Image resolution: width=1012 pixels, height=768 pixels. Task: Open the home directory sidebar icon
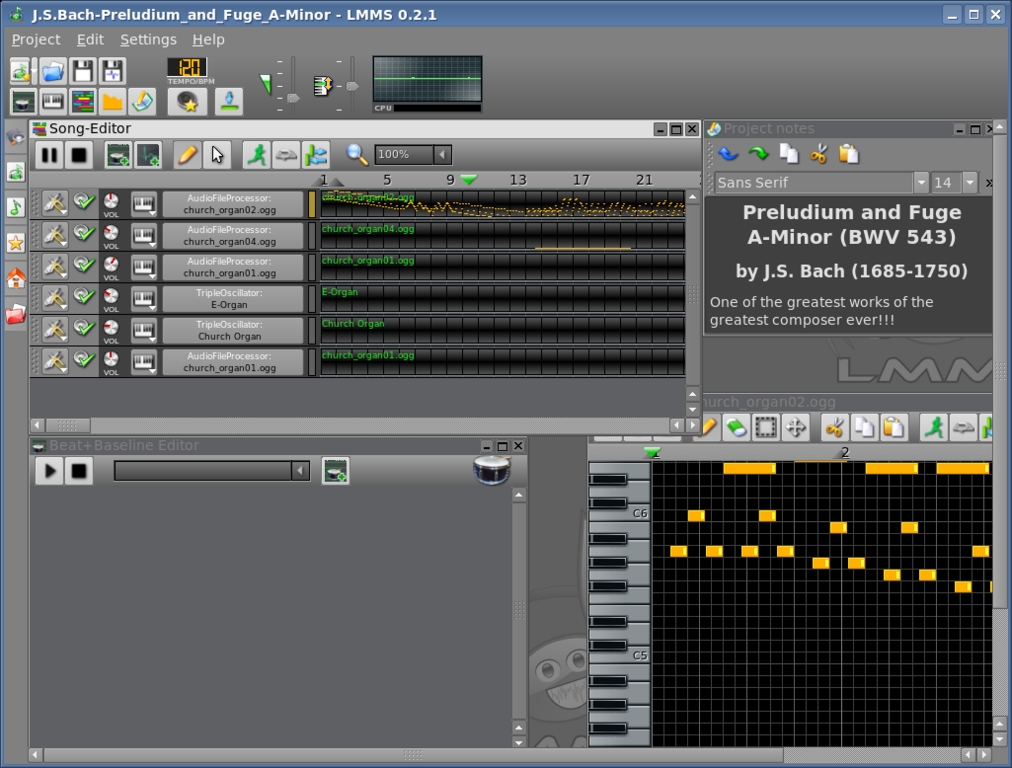tap(15, 279)
